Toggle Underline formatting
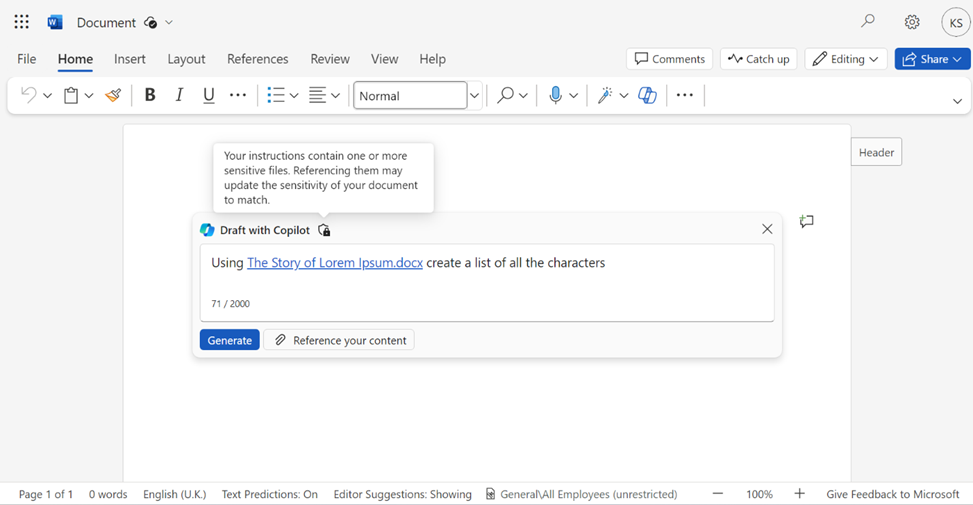This screenshot has height=505, width=973. [208, 95]
